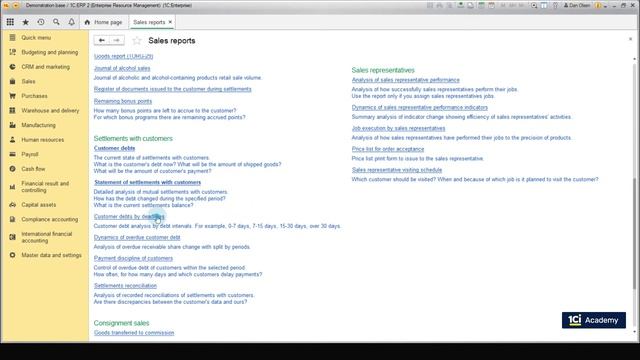The height and width of the screenshot is (360, 640).
Task: Open the Human resources section
Action: coord(42,140)
